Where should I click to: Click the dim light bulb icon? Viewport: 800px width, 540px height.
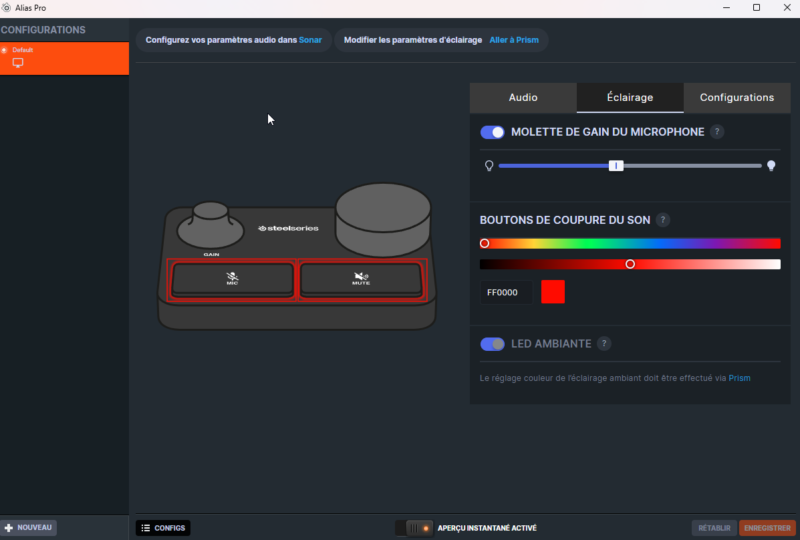coord(489,166)
